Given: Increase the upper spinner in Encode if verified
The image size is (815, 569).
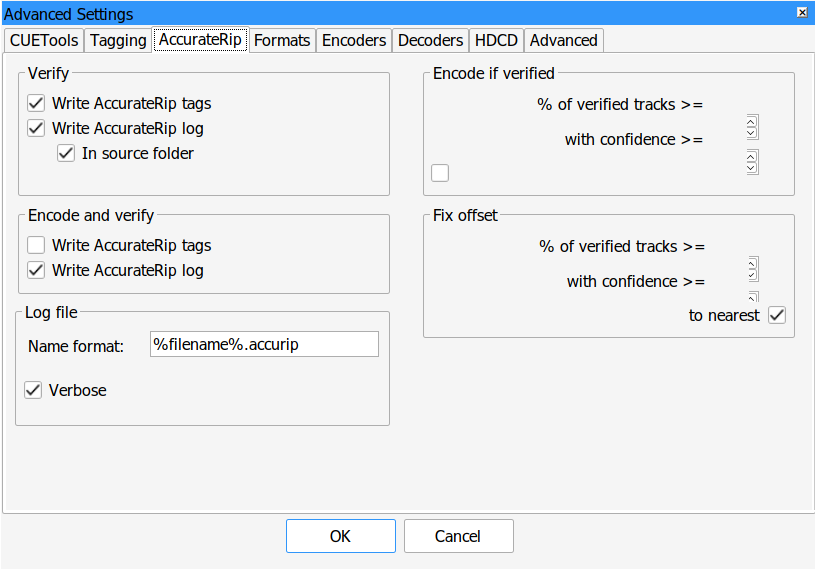Looking at the screenshot, I should point(752,121).
